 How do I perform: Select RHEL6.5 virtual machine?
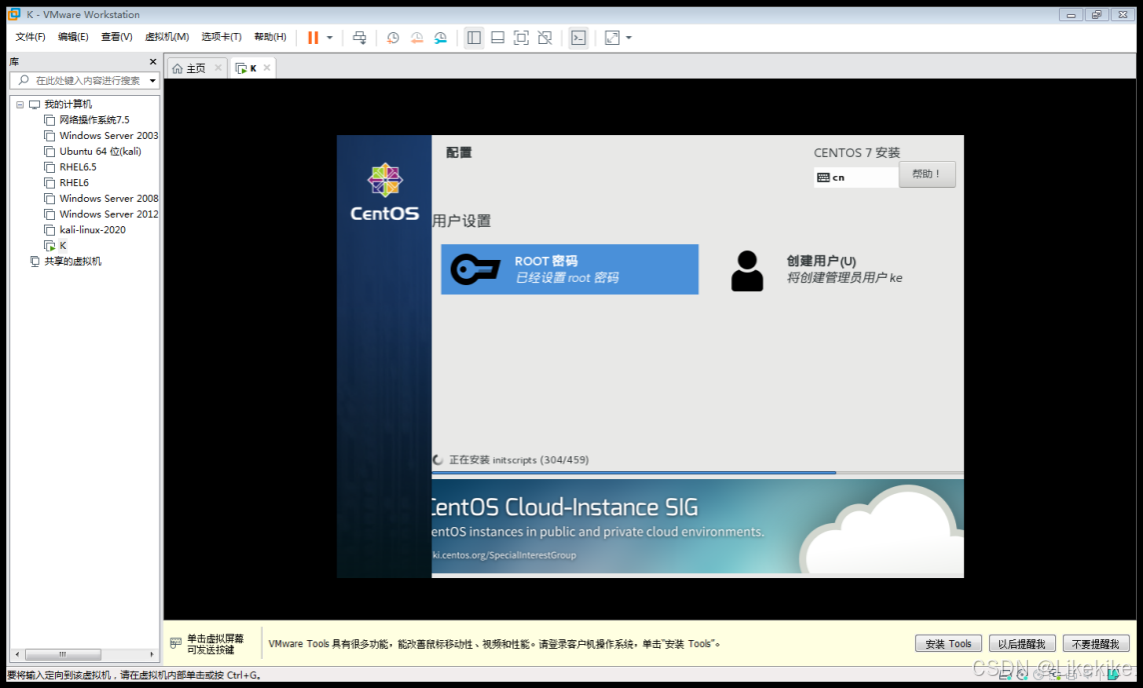[78, 167]
